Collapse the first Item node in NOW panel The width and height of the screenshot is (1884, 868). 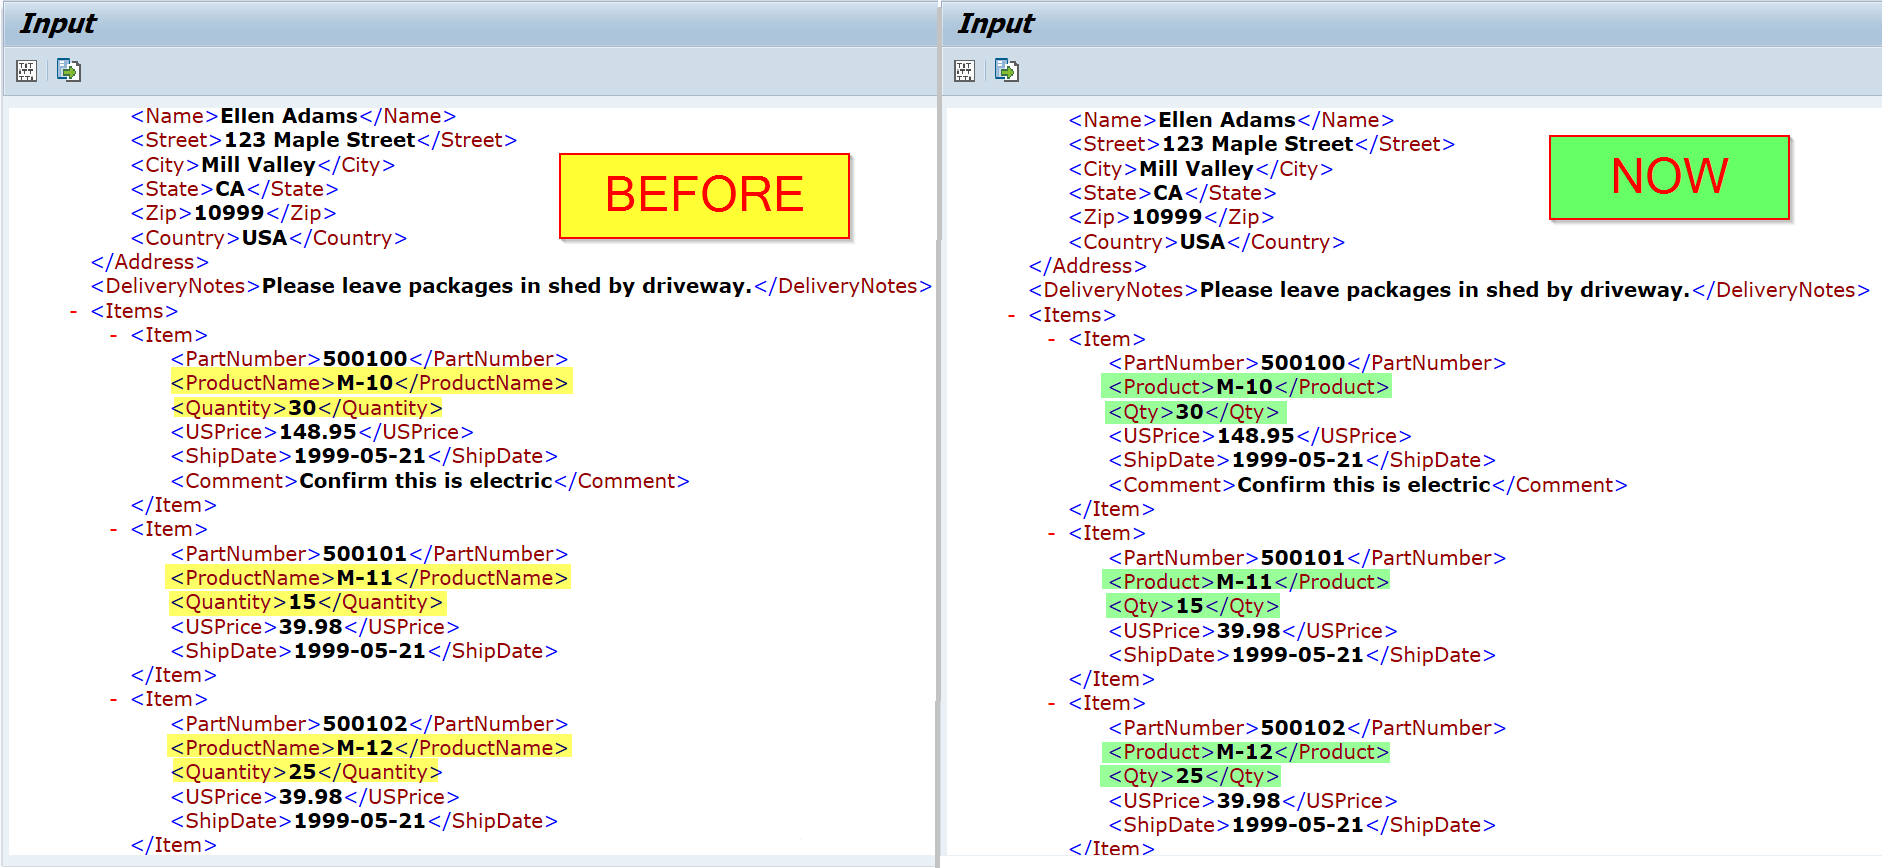tap(1052, 340)
